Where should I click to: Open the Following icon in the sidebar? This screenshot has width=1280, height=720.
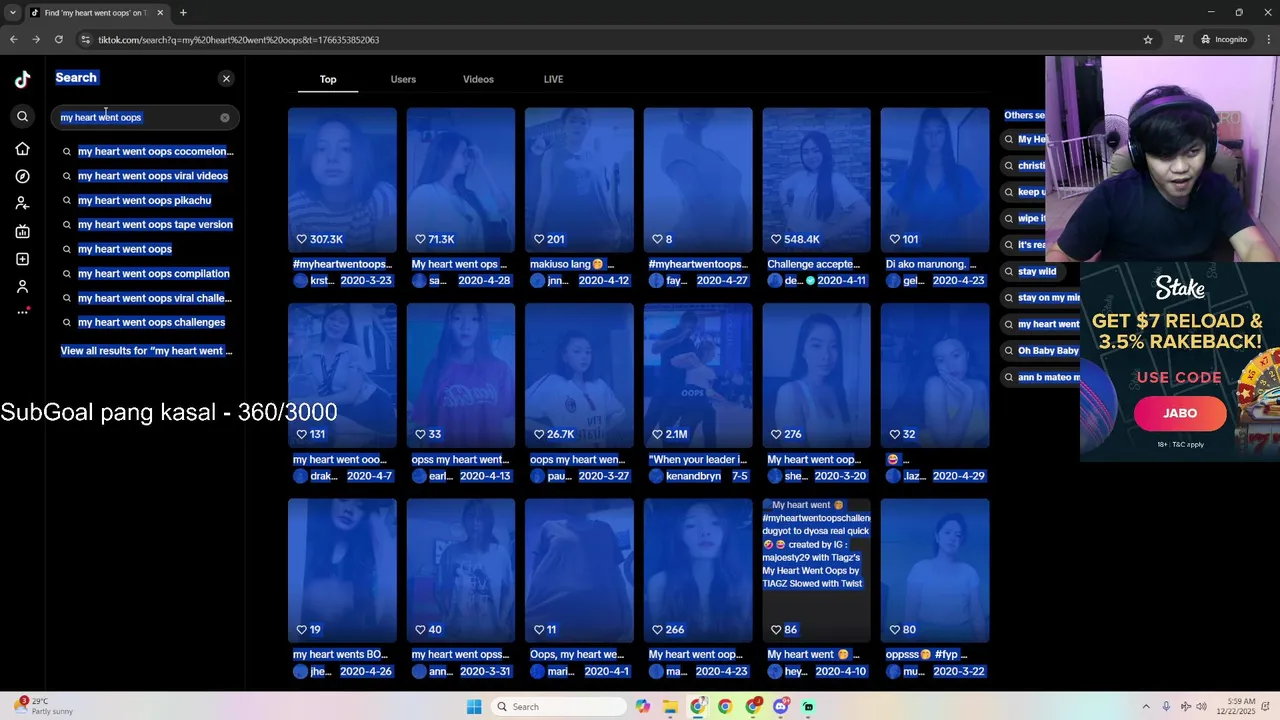22,203
